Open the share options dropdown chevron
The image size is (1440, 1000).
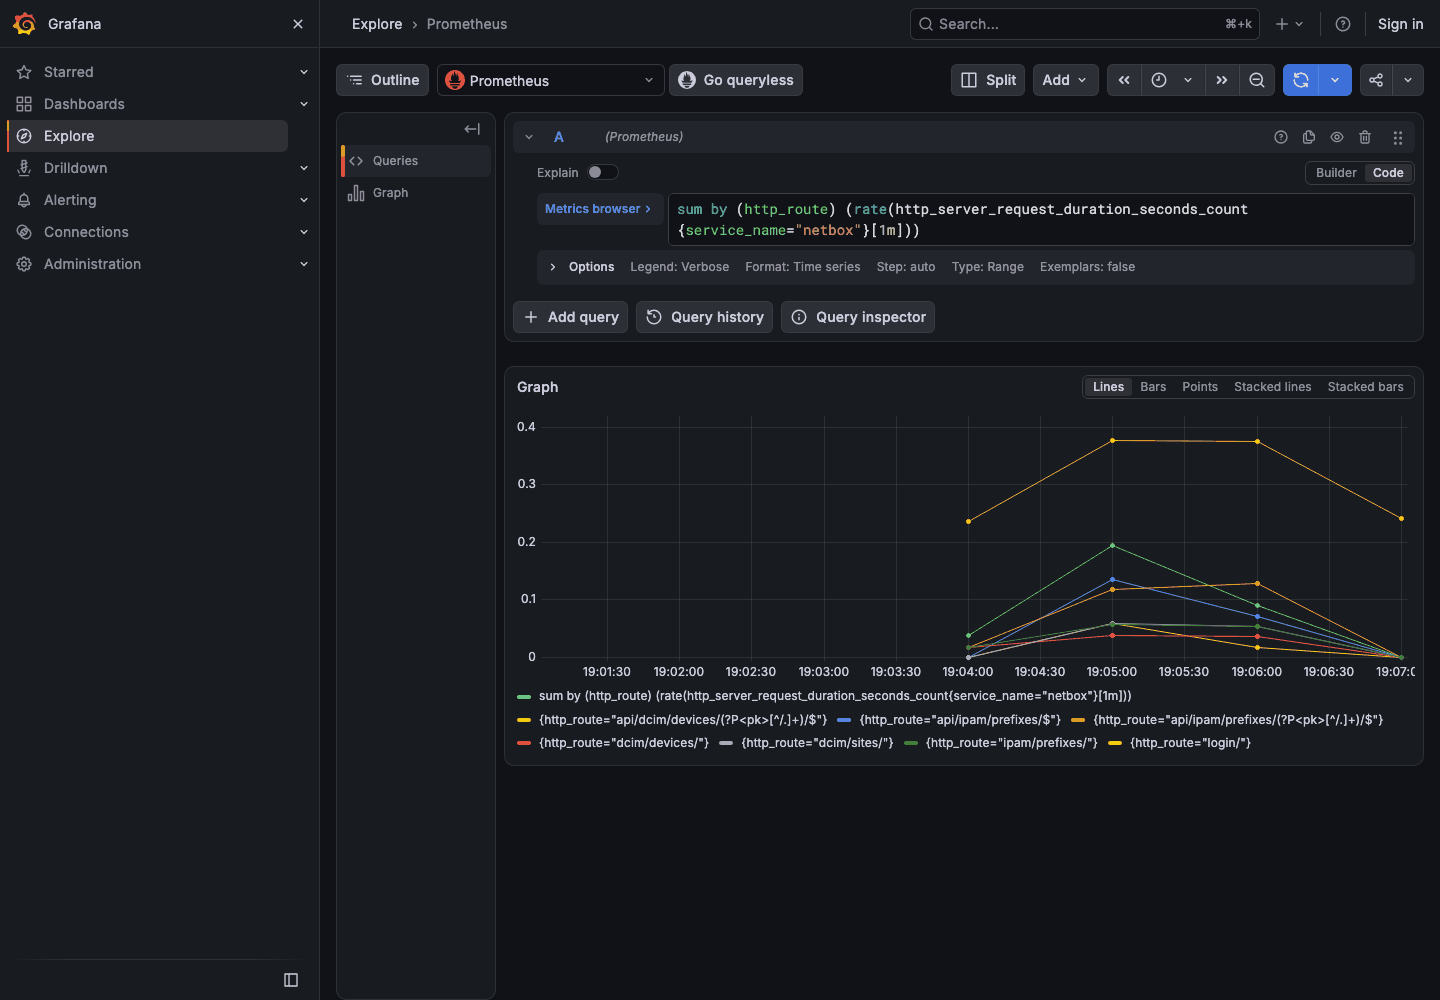(x=1408, y=80)
